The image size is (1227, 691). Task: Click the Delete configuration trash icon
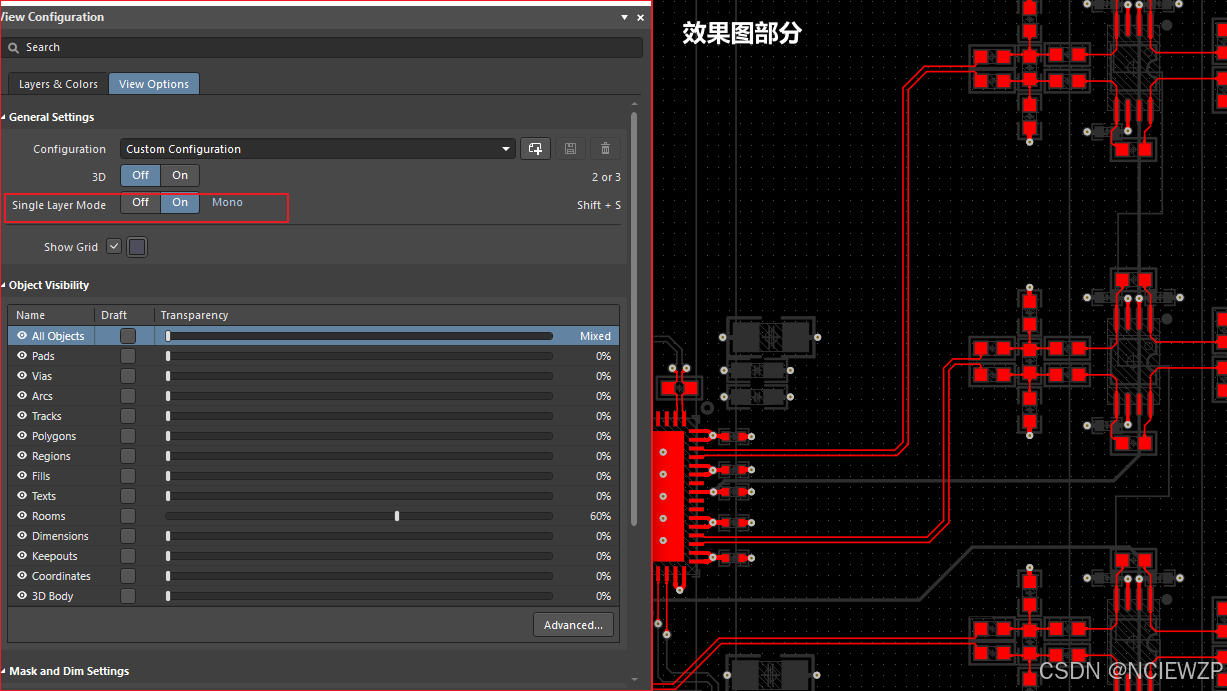point(605,149)
